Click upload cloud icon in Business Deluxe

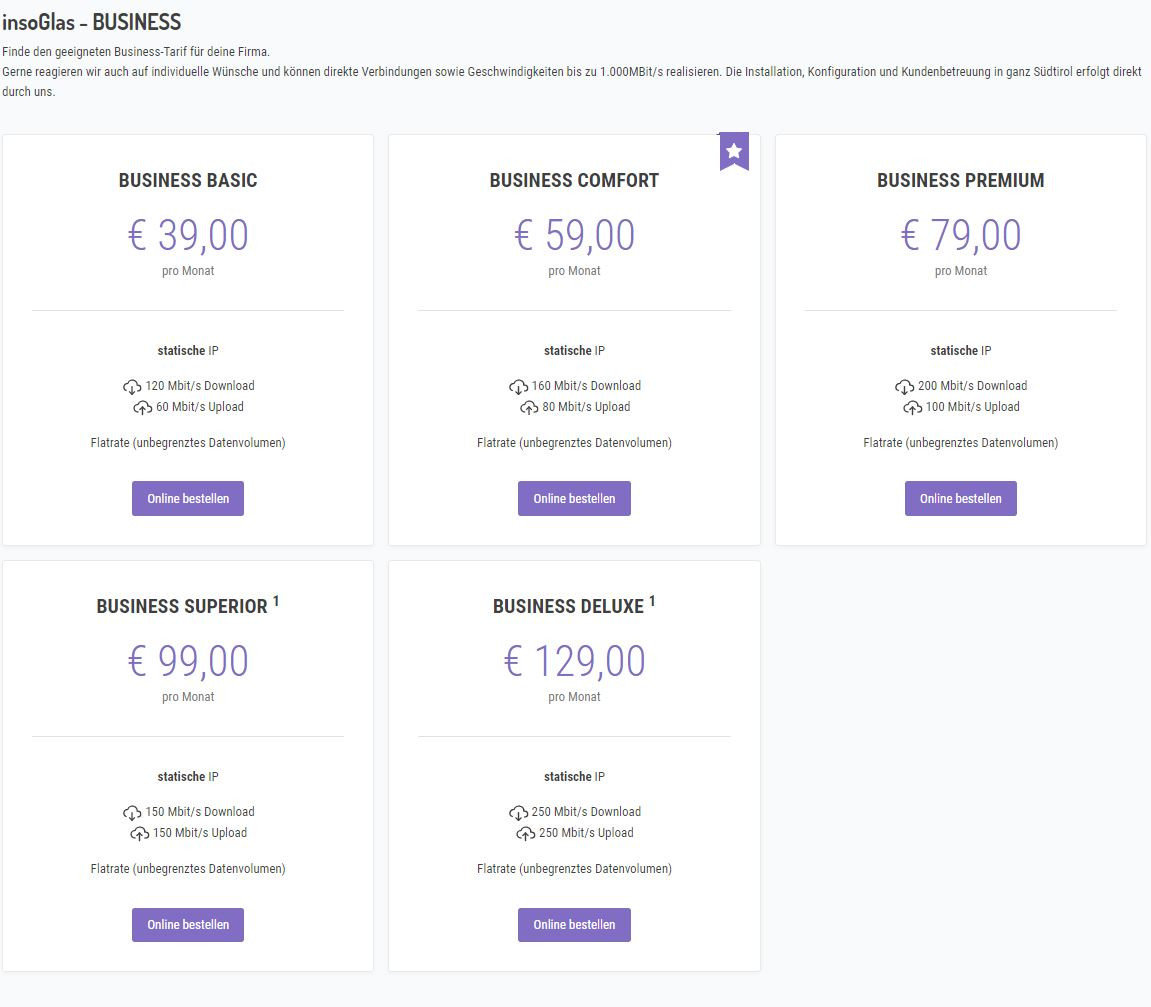click(526, 833)
